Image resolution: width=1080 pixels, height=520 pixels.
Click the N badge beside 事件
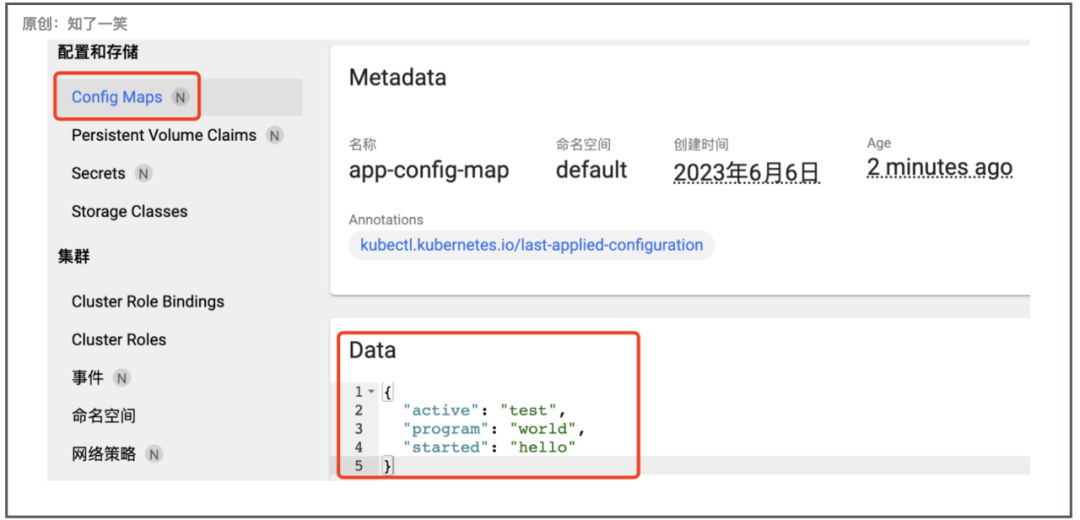[x=122, y=378]
